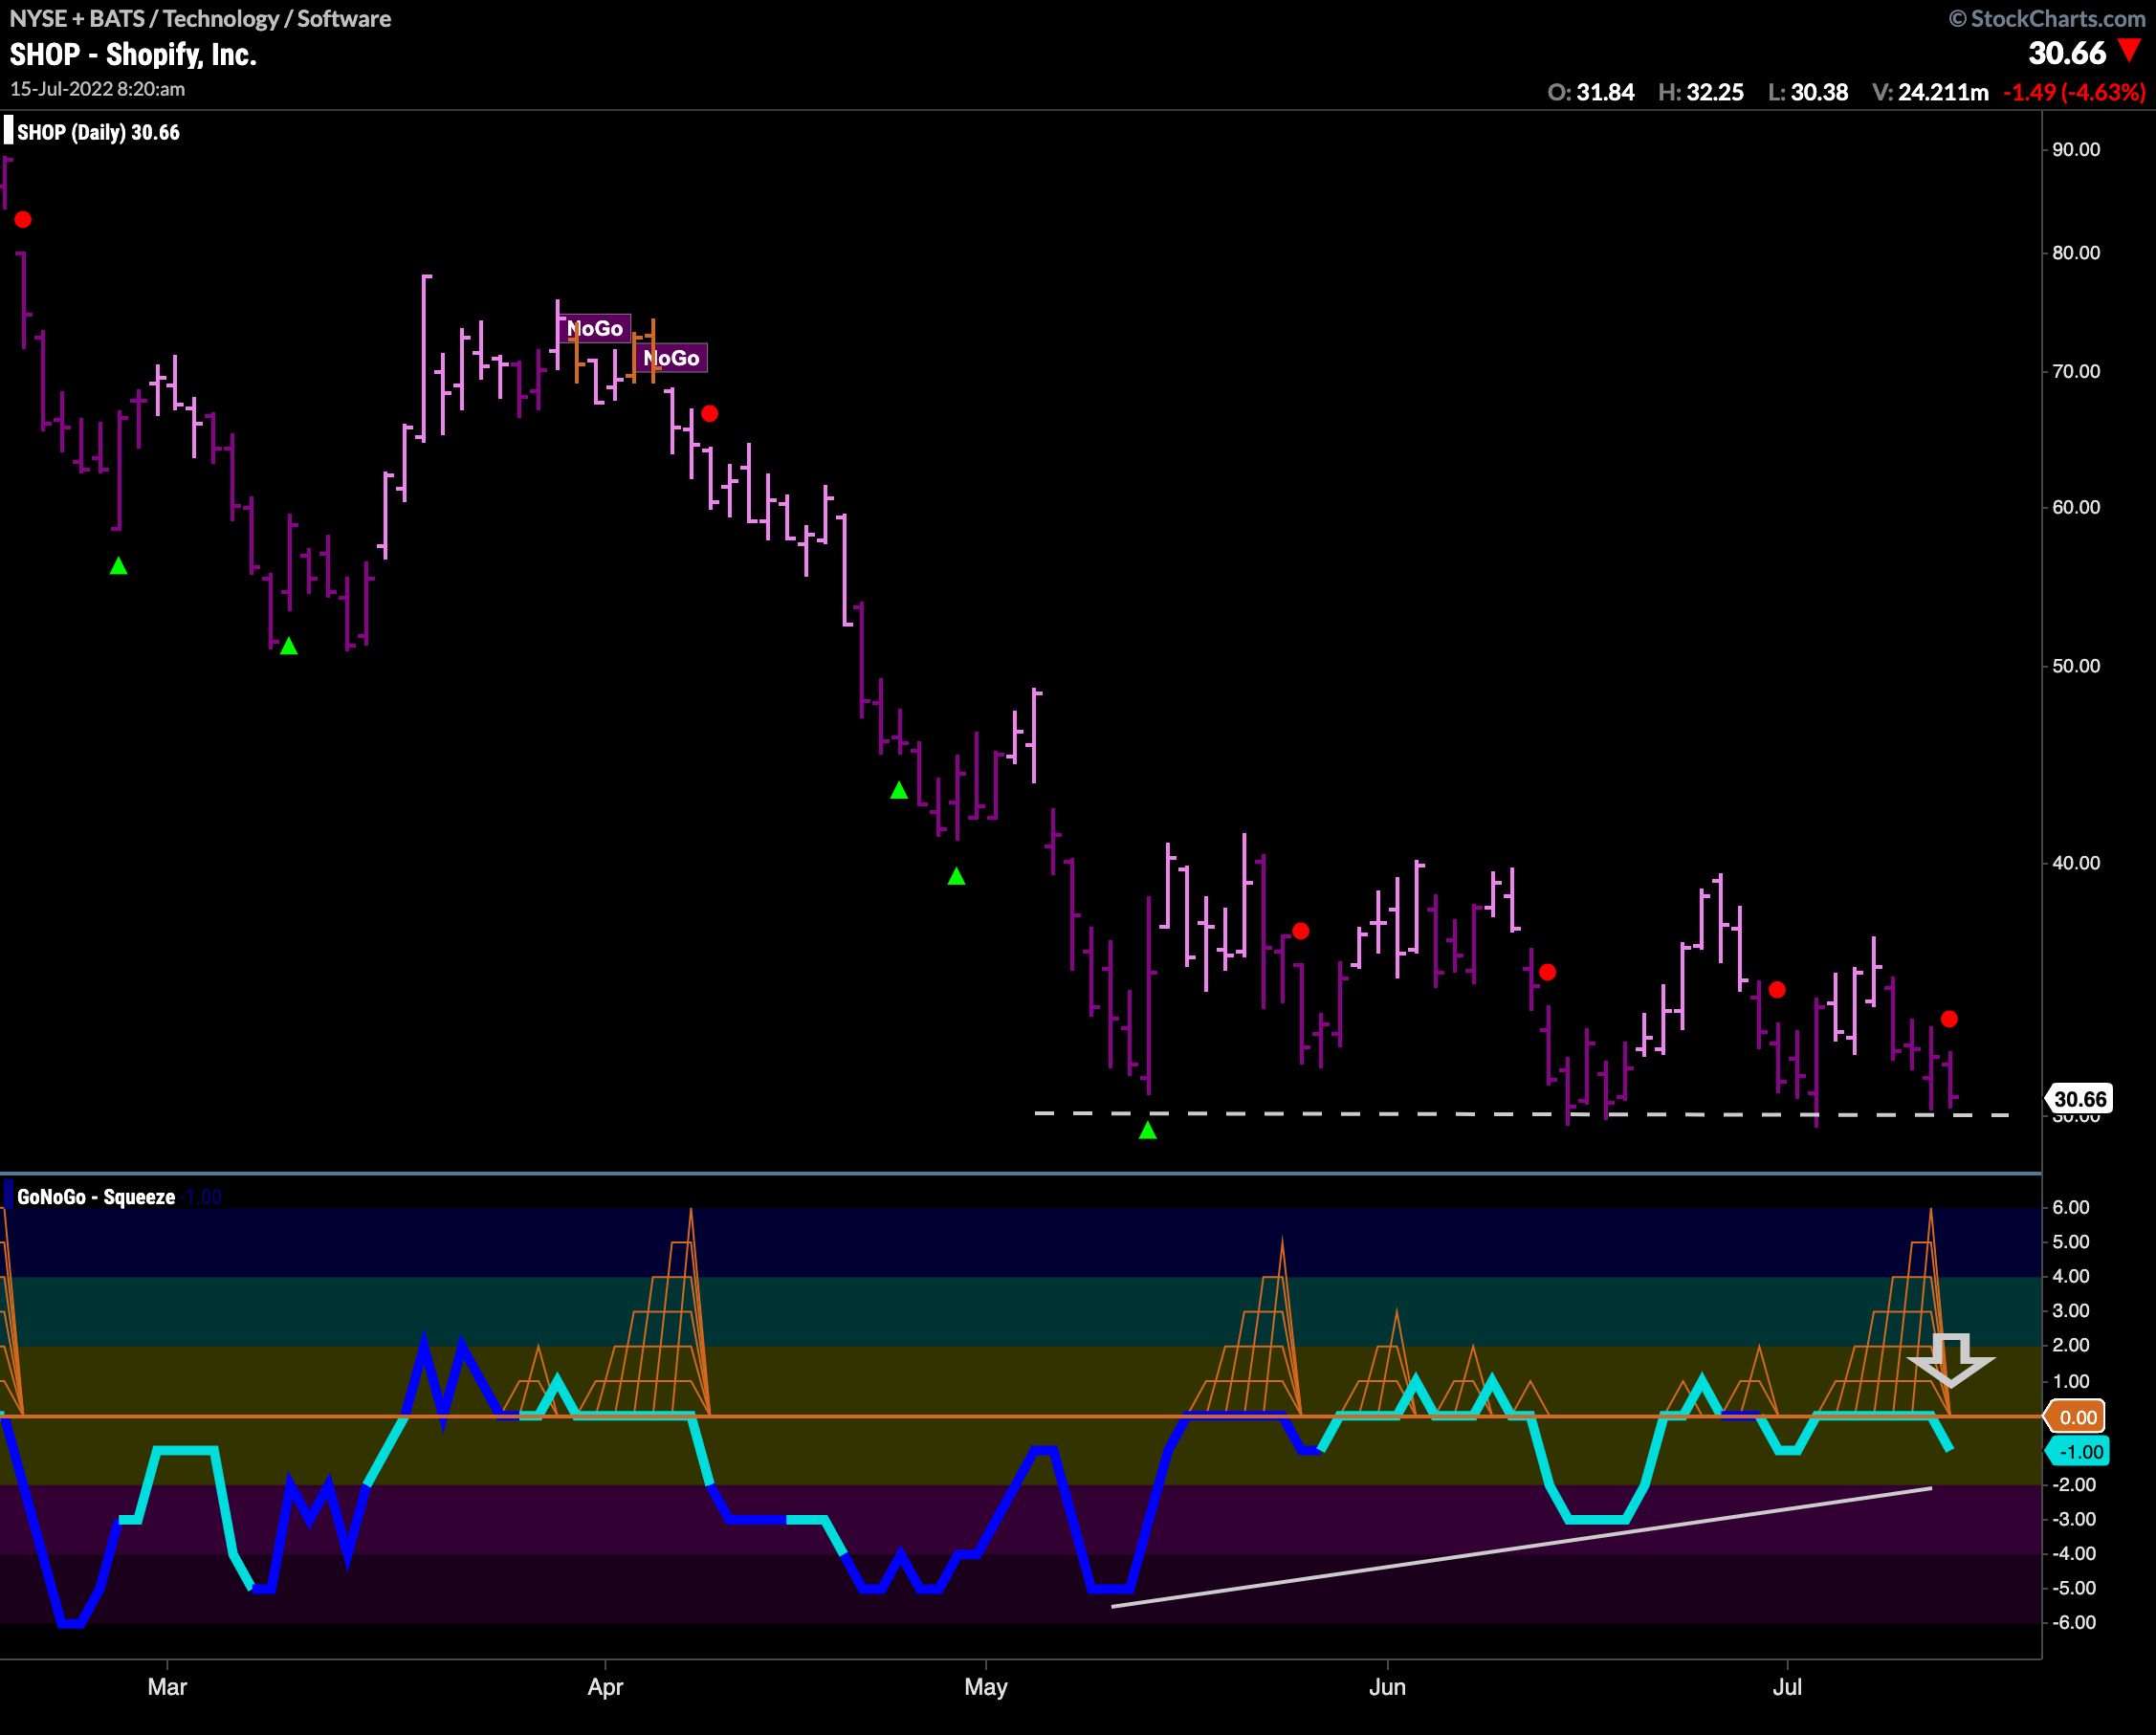Click the 60.00 price axis label
This screenshot has height=1735, width=2156.
2075,507
